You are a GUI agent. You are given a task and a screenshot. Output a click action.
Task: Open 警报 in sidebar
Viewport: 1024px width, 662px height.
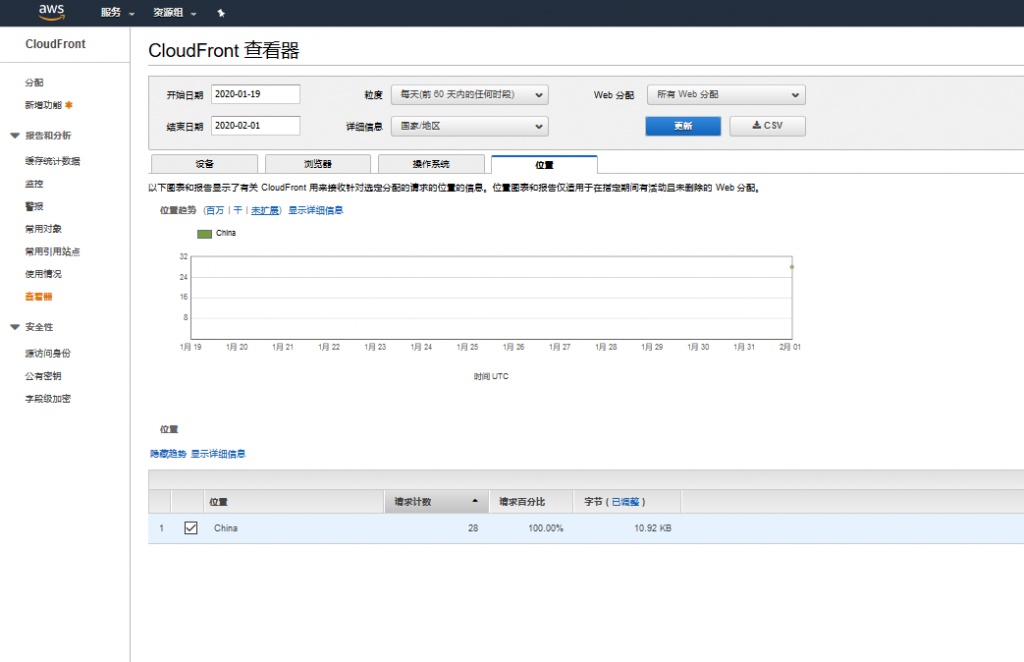[x=34, y=206]
